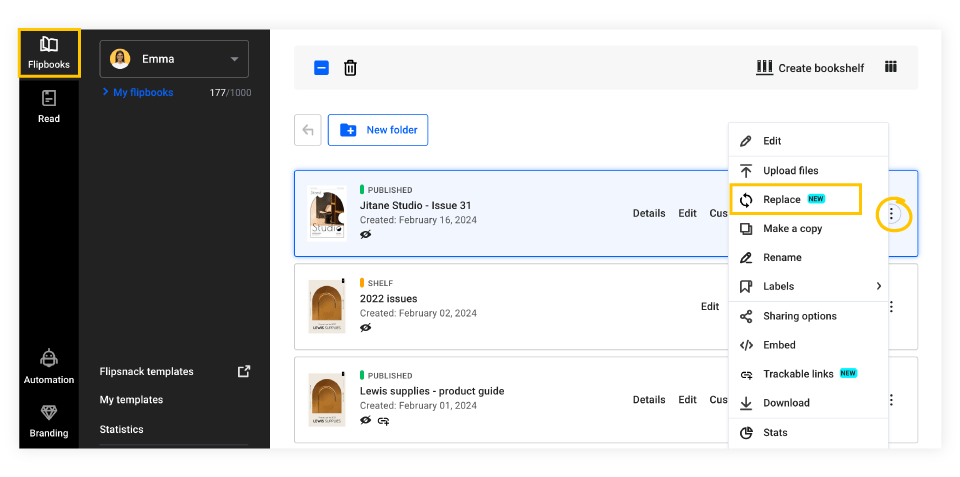Viewport: 960px width, 477px height.
Task: Create a New folder
Action: (x=378, y=130)
